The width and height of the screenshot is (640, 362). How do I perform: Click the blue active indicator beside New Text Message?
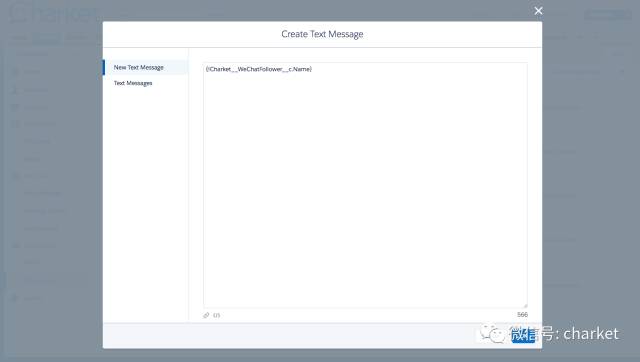click(104, 67)
